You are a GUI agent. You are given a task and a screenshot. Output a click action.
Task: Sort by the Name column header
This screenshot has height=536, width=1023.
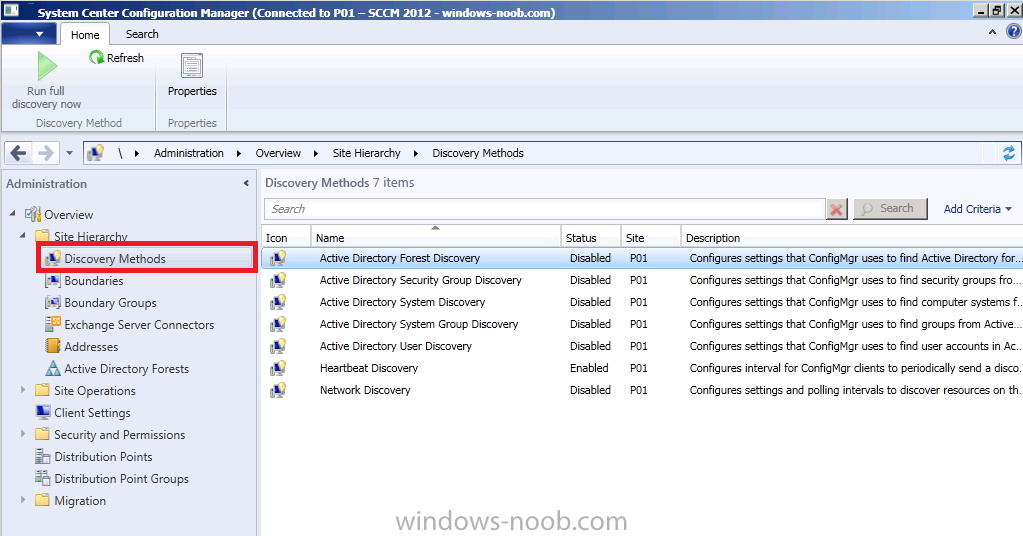pos(435,236)
